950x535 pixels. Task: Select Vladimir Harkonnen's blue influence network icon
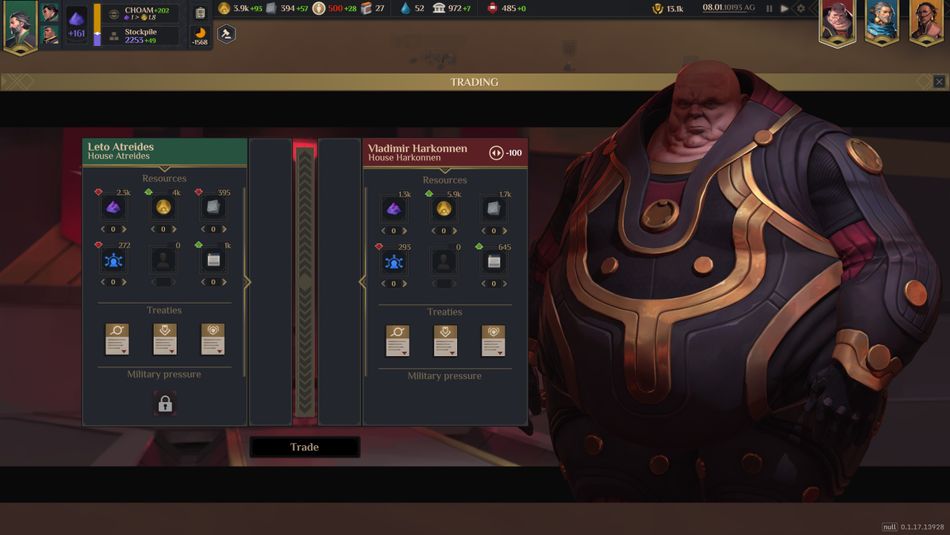click(394, 263)
